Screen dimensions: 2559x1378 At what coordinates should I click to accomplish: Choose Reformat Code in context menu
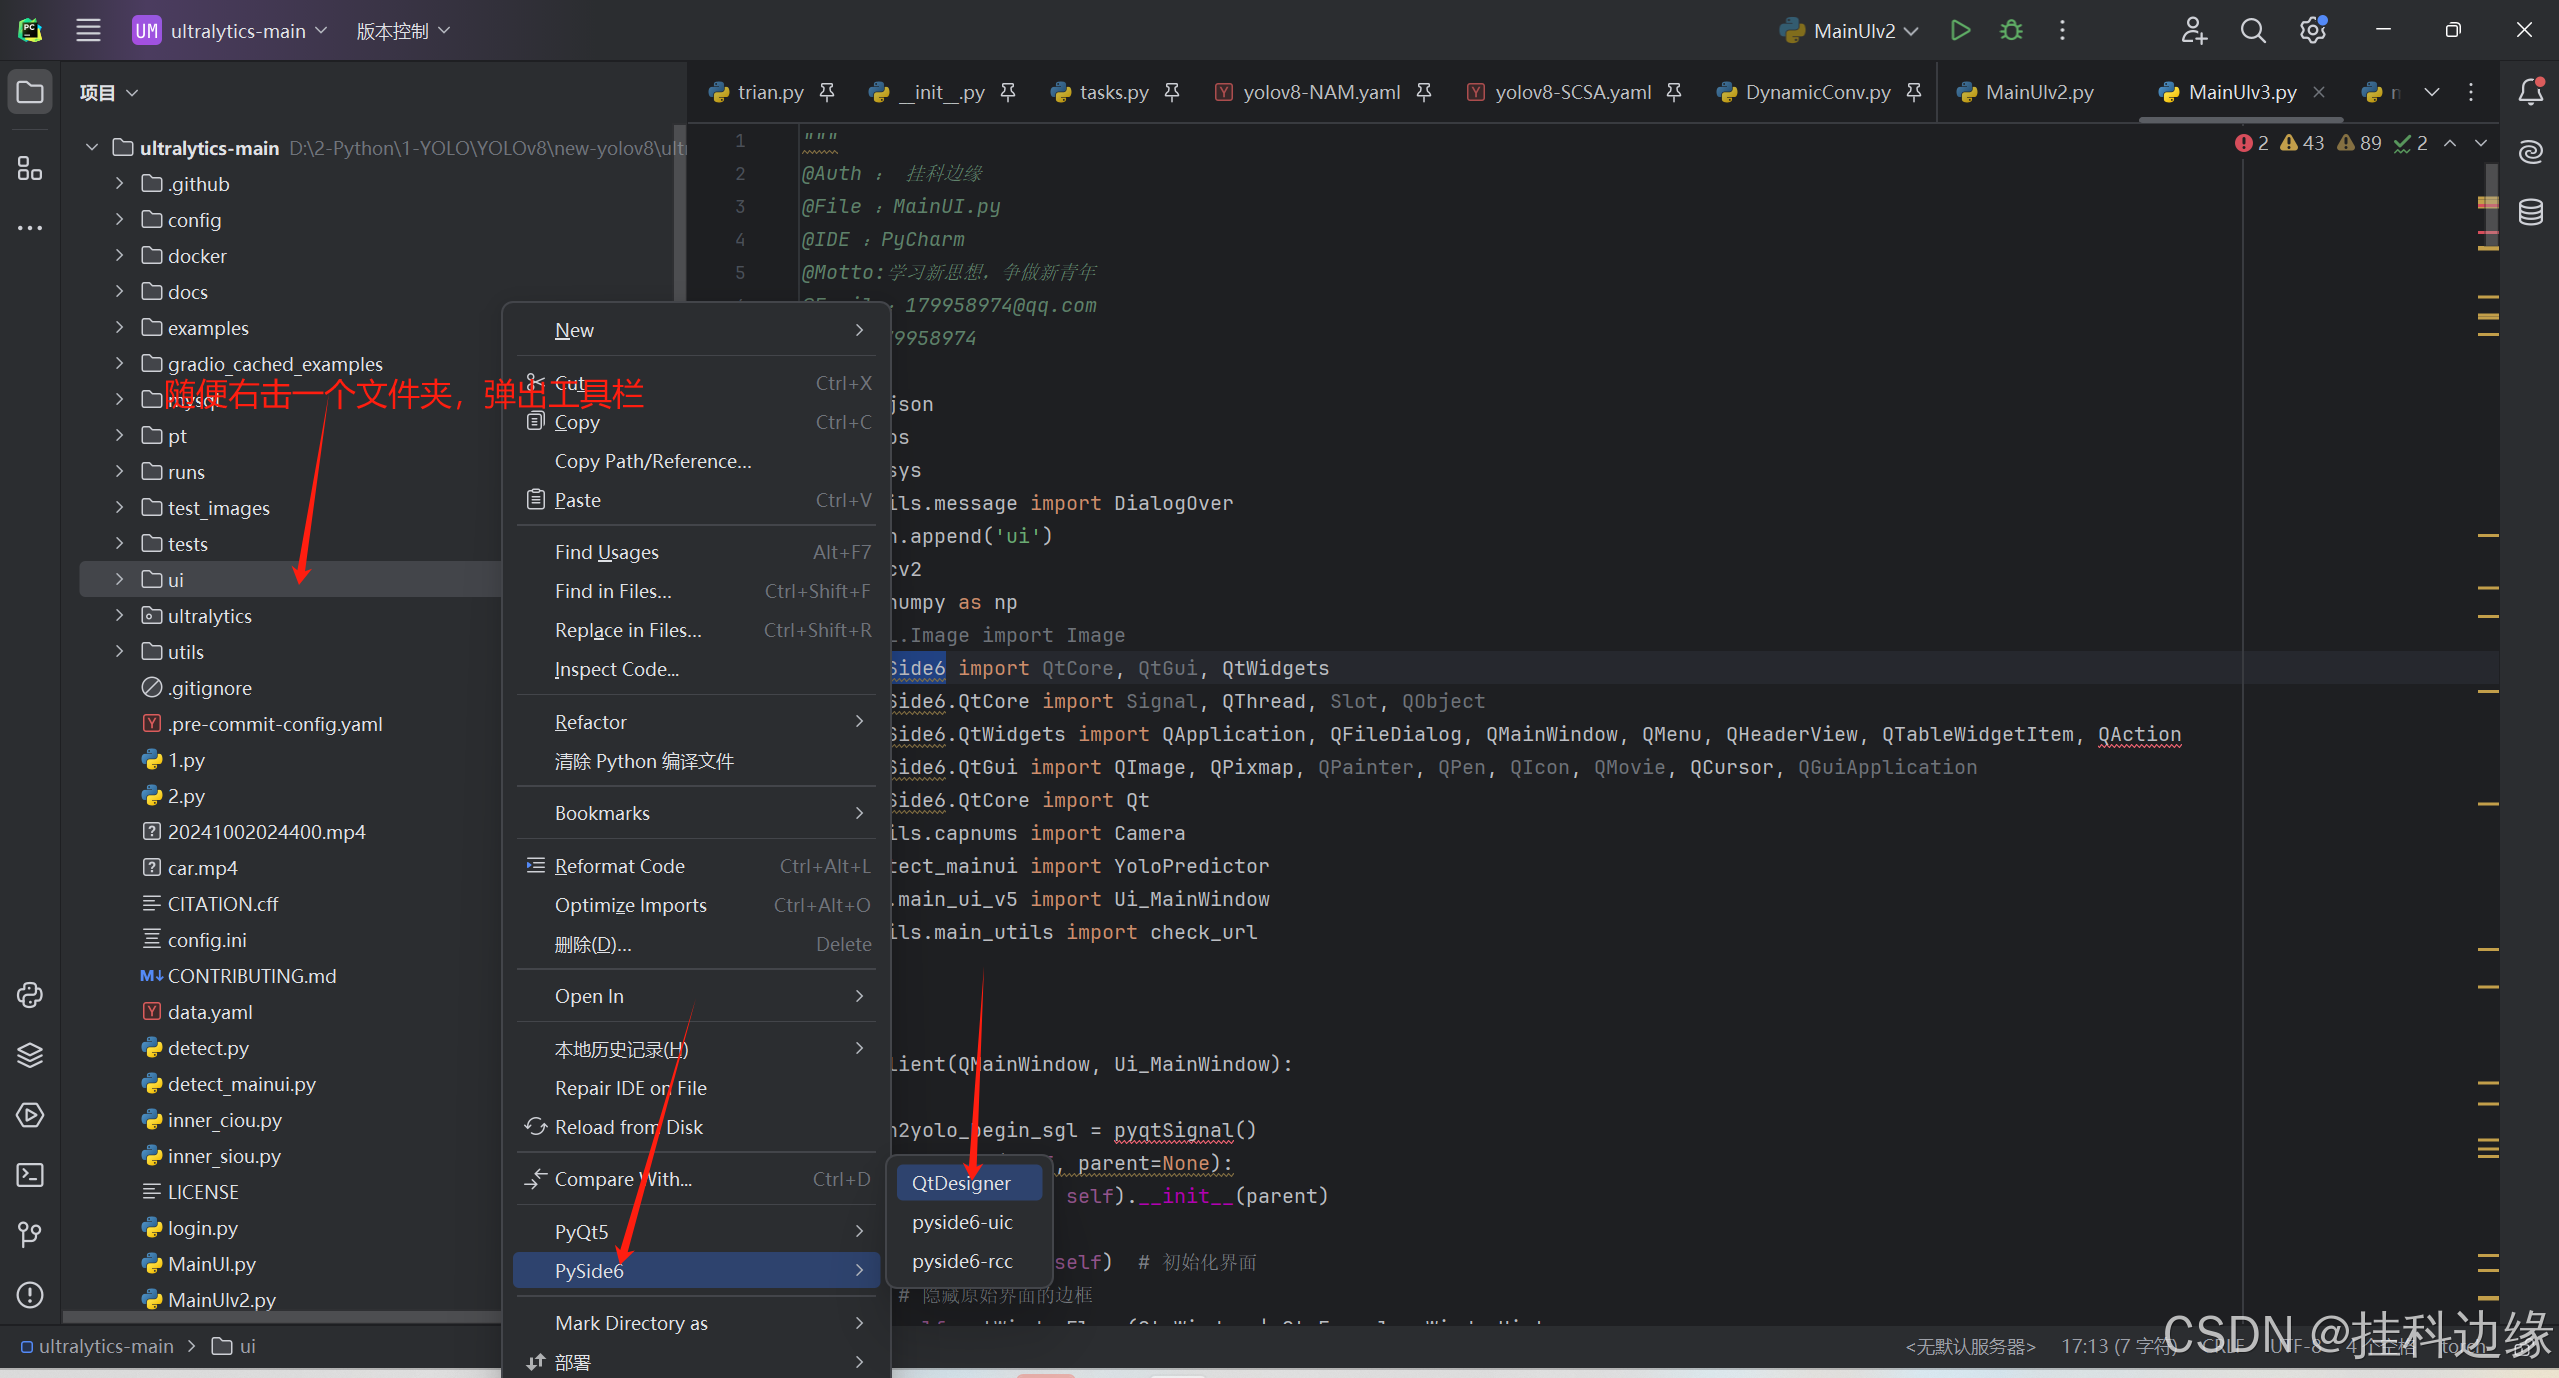coord(619,866)
